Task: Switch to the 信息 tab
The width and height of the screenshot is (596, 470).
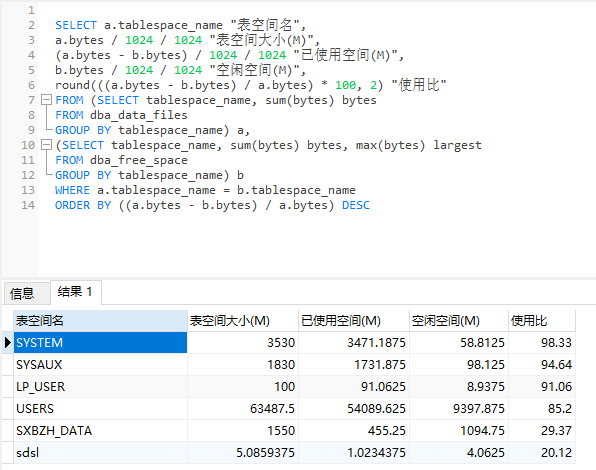Action: 22,293
